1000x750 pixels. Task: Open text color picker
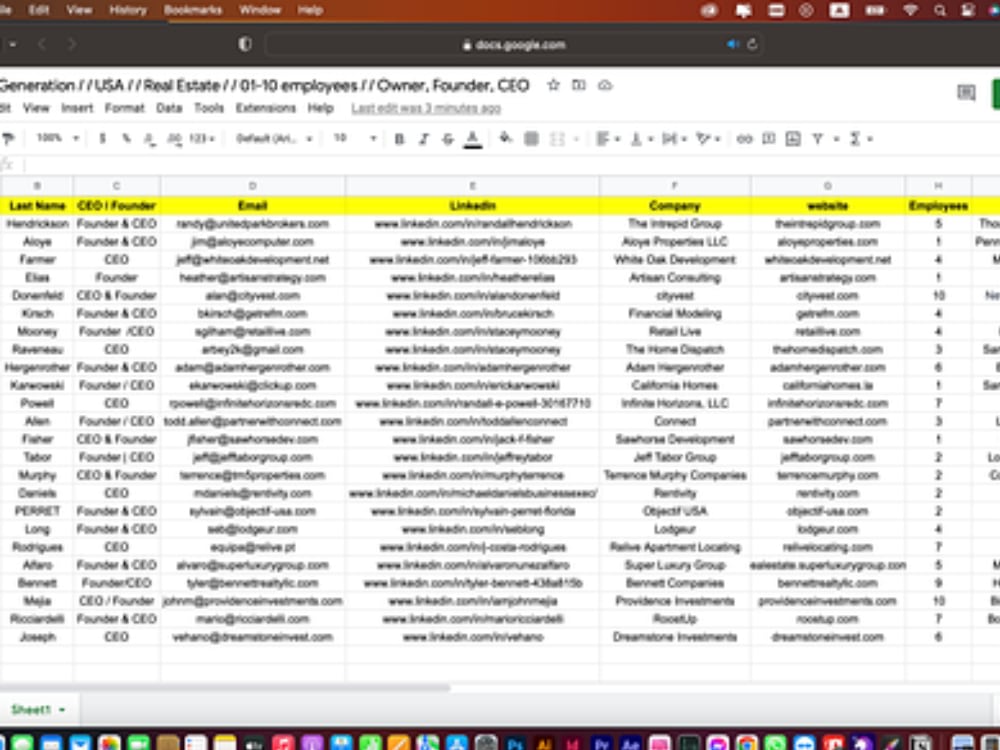pyautogui.click(x=473, y=138)
